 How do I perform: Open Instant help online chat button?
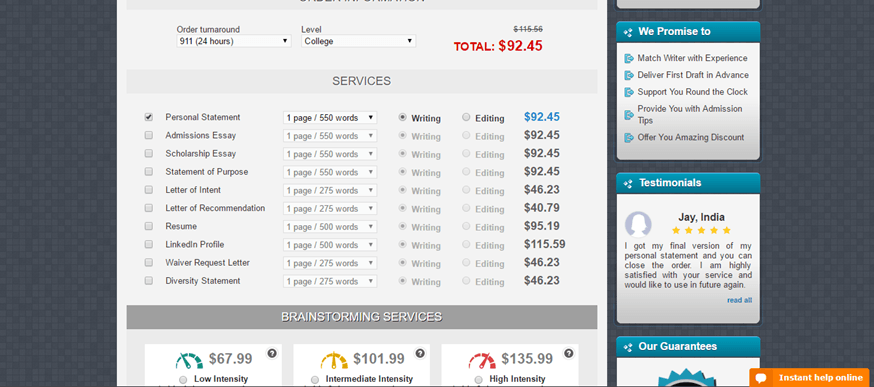coord(809,378)
